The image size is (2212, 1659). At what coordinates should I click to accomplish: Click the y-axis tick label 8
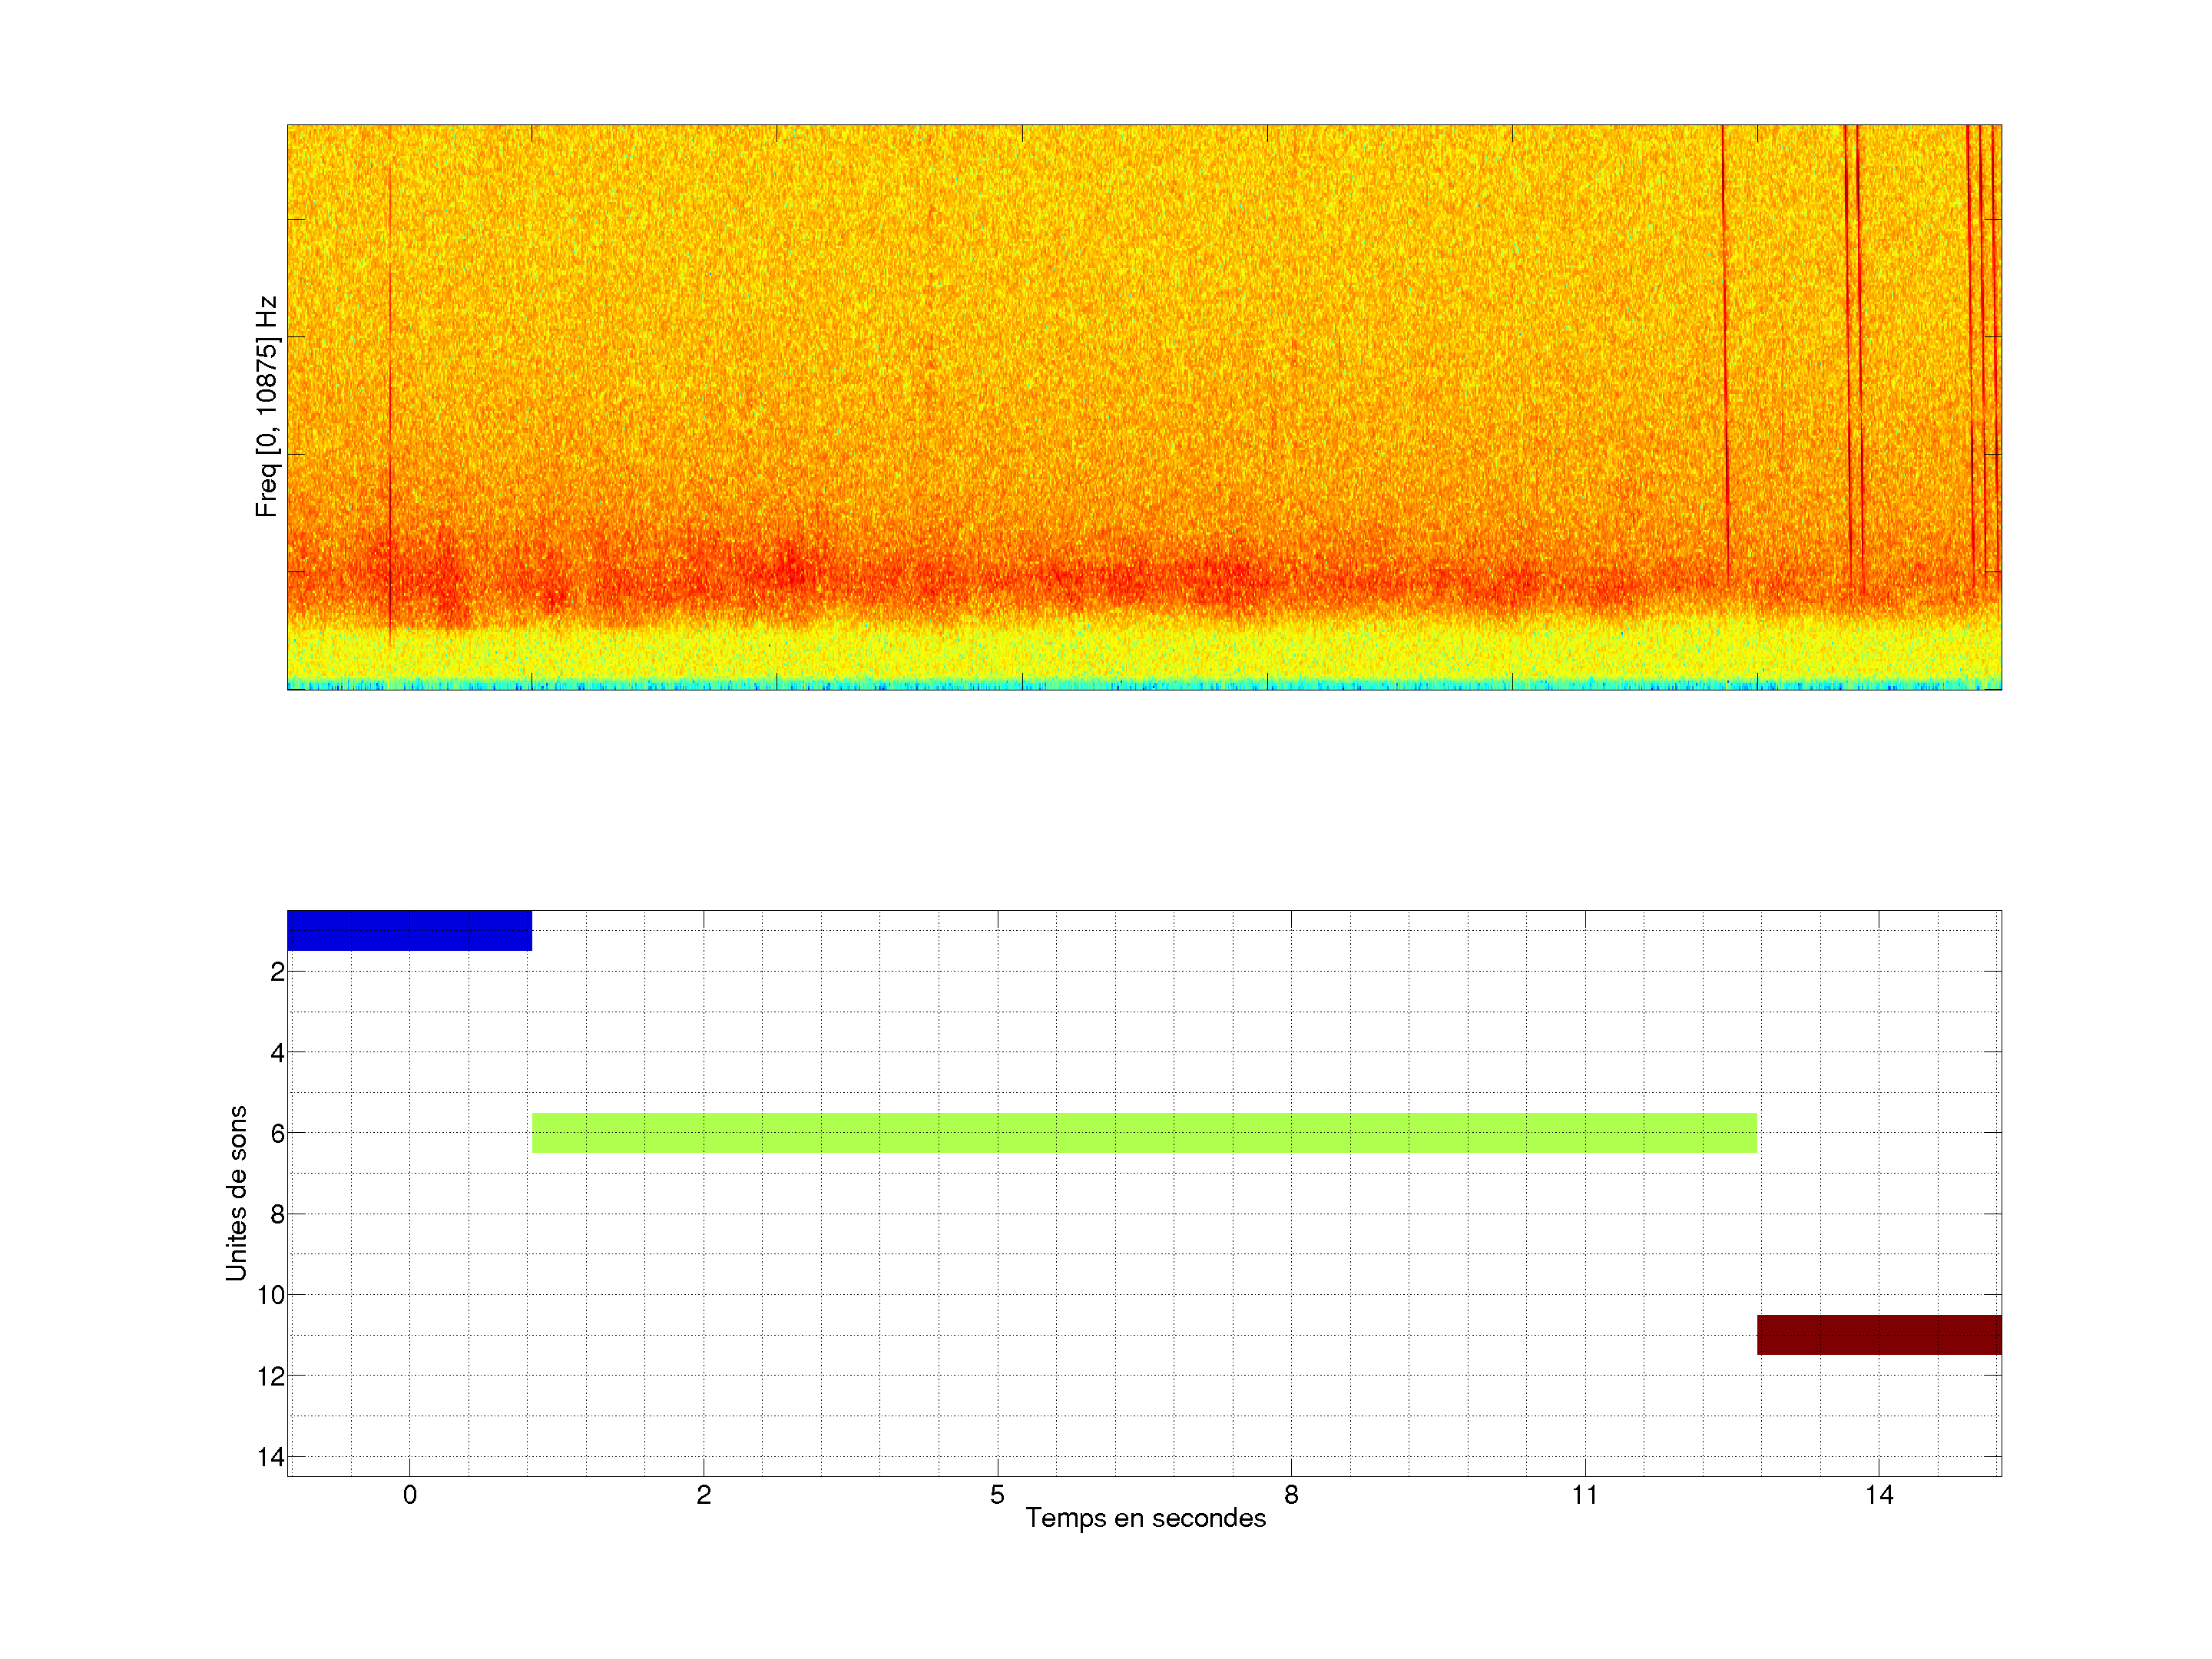[277, 1215]
